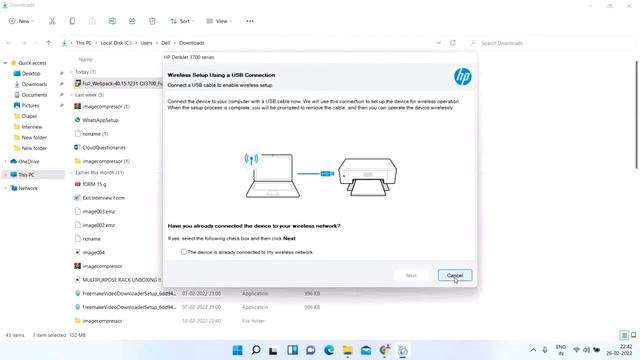Select Documents in Quick access
Viewport: 640px width, 360px height.
(35, 95)
